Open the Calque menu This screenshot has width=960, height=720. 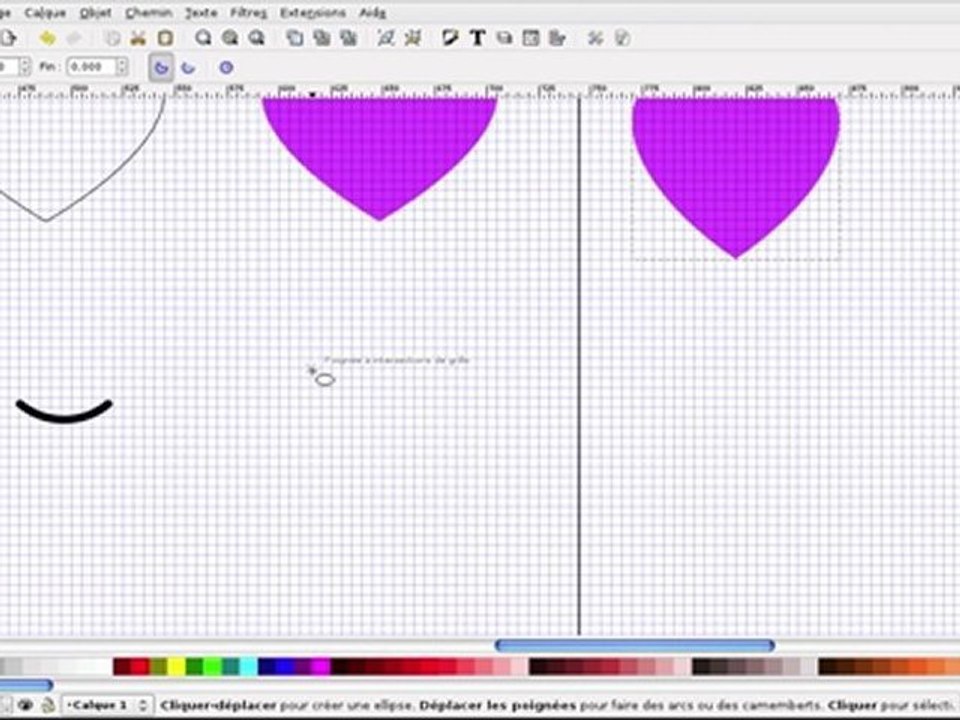[x=45, y=13]
